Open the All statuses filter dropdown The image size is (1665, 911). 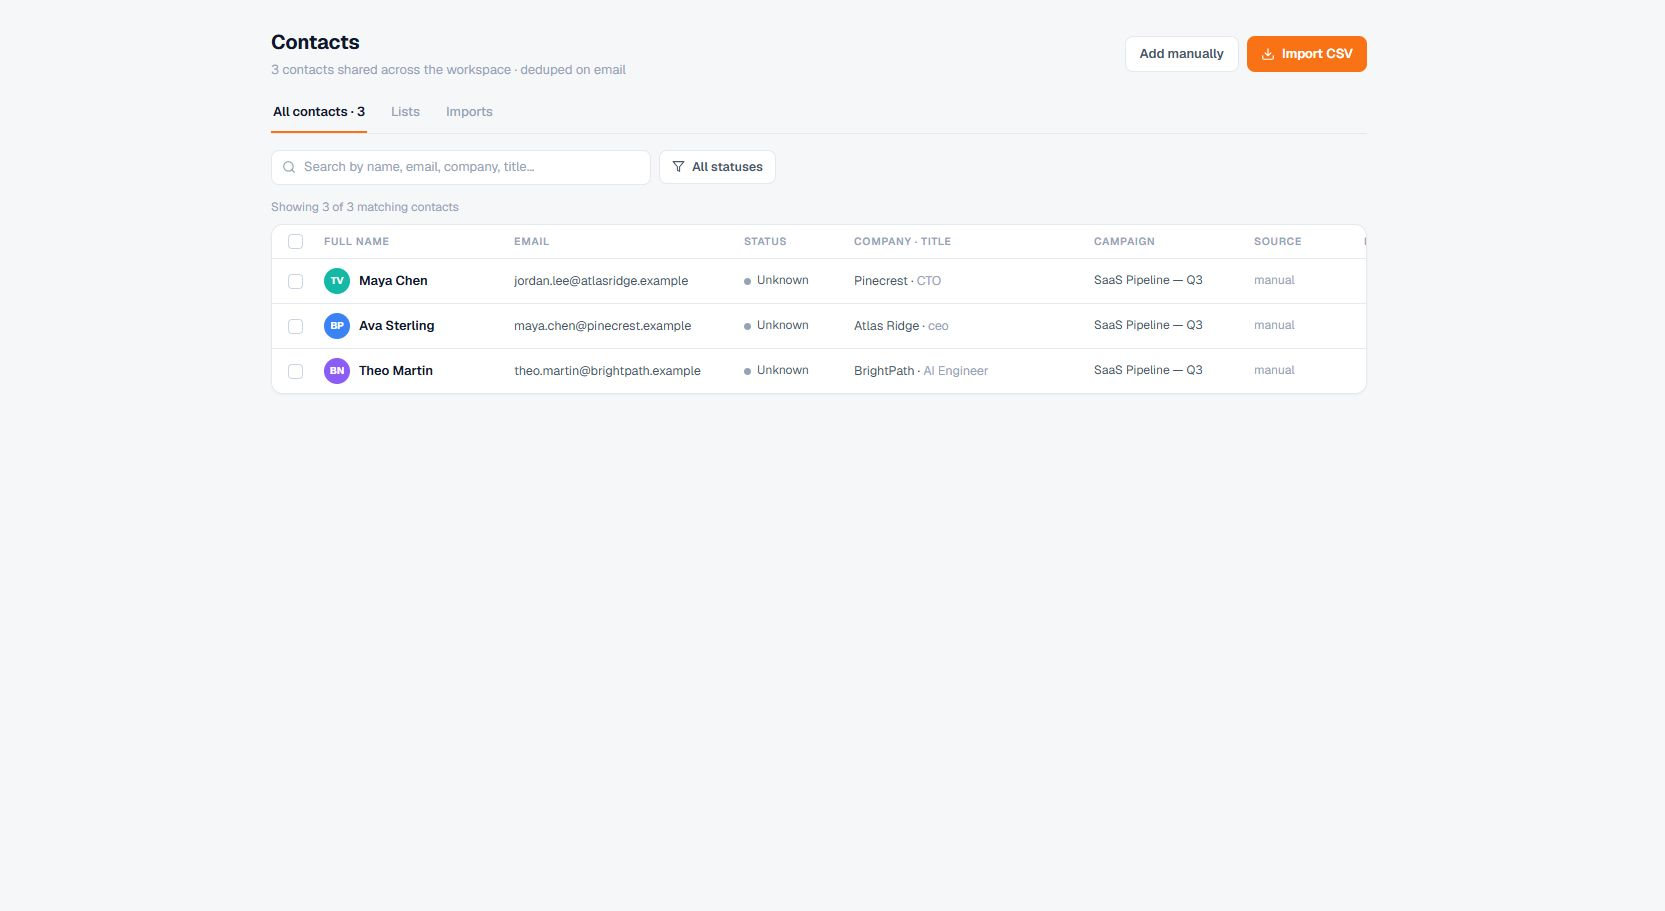coord(717,167)
